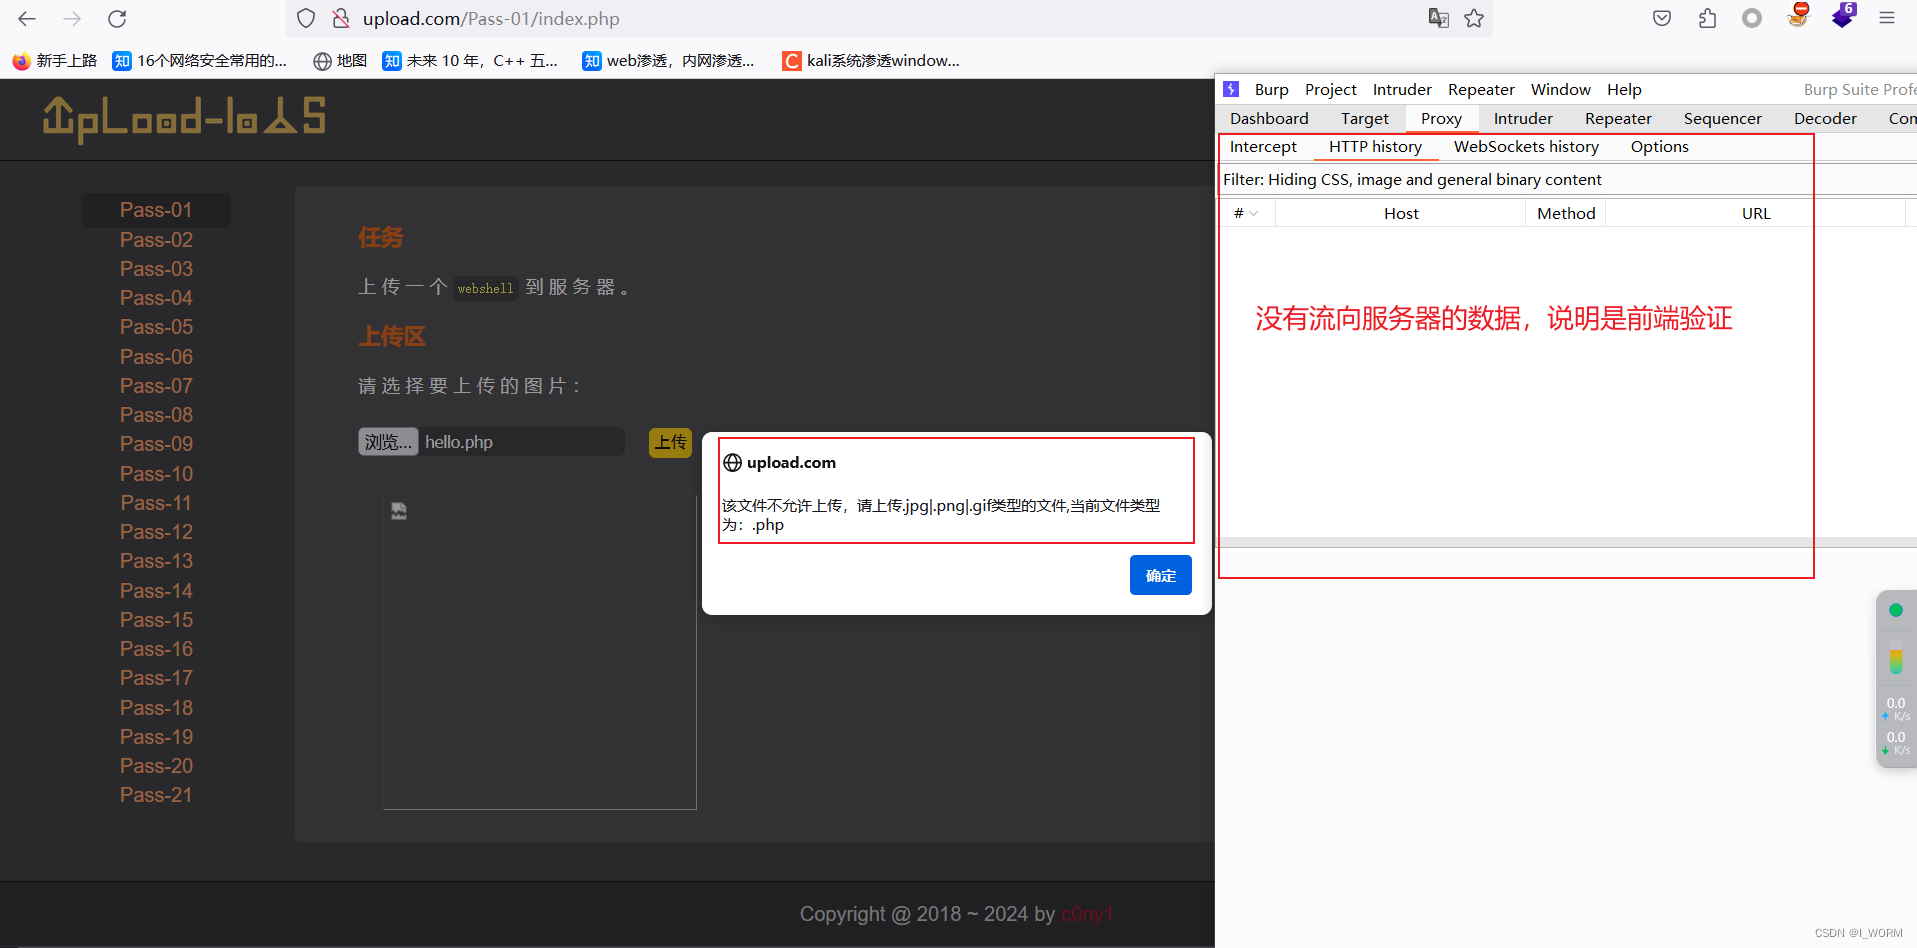Image resolution: width=1917 pixels, height=948 pixels.
Task: Select Pass-06 in the sidebar
Action: pos(156,357)
